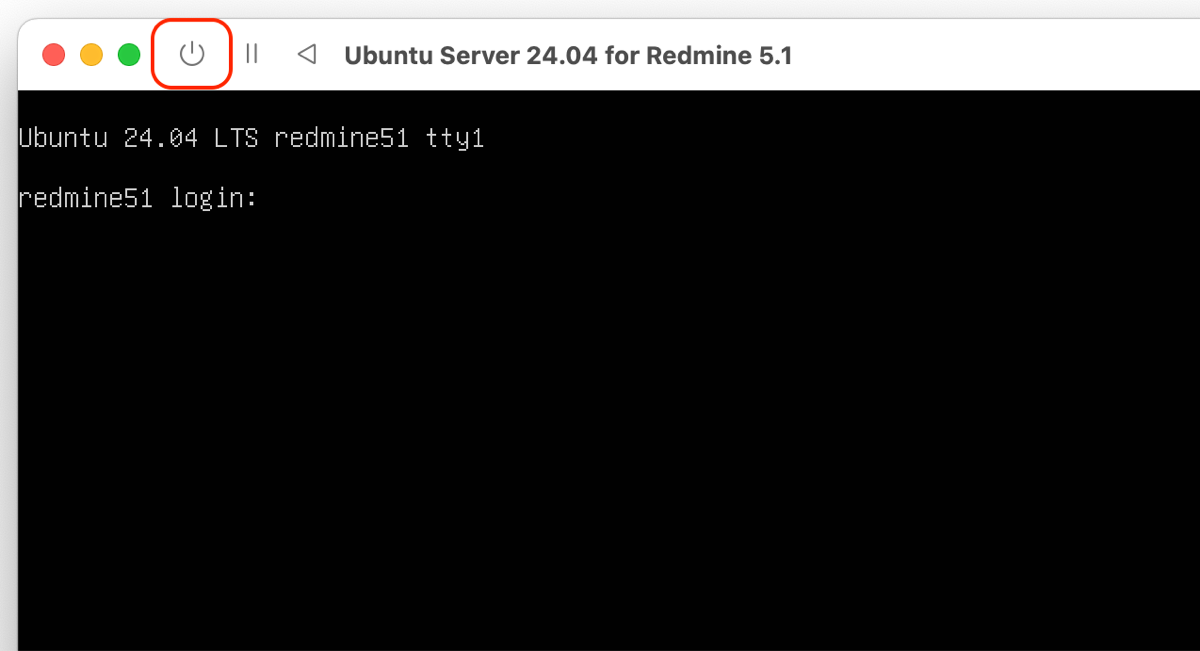Click the window title "Ubuntu Server 24.04 for Redmine 5.1"

pyautogui.click(x=567, y=55)
